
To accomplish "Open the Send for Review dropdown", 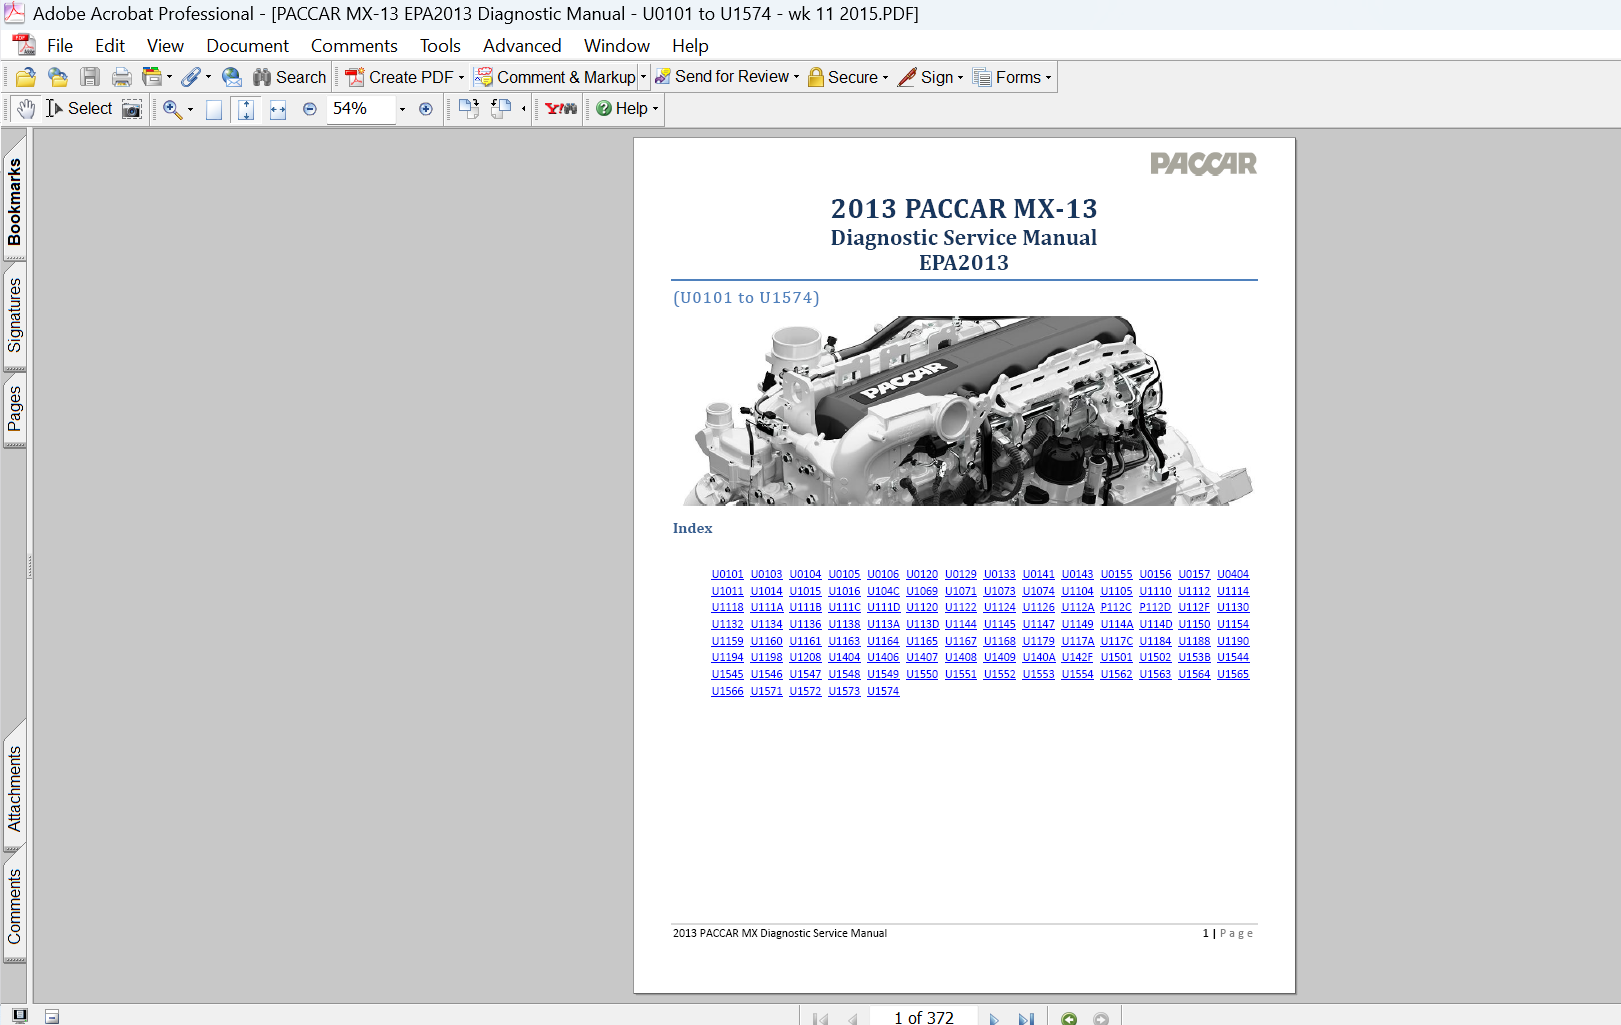I will (x=727, y=77).
